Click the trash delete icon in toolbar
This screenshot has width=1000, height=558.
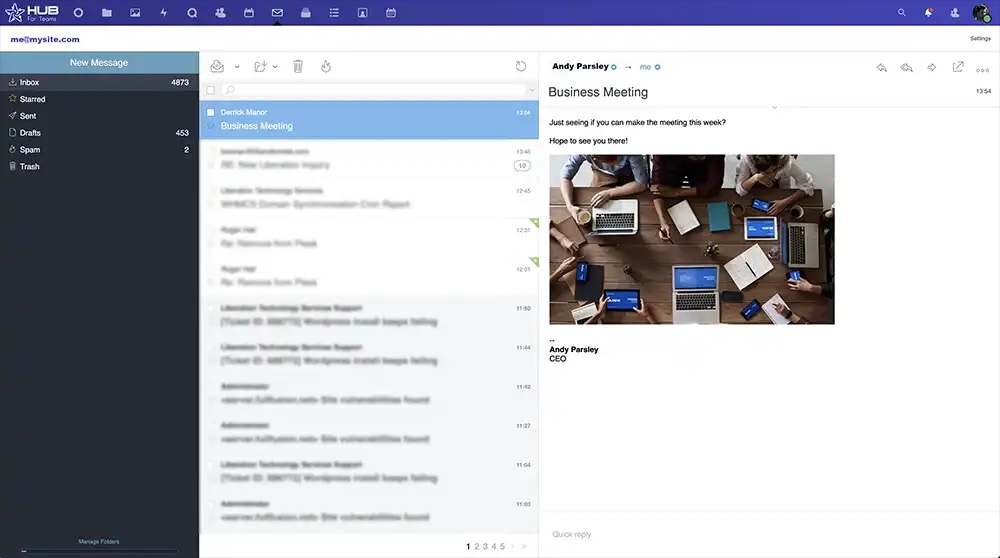(x=298, y=67)
